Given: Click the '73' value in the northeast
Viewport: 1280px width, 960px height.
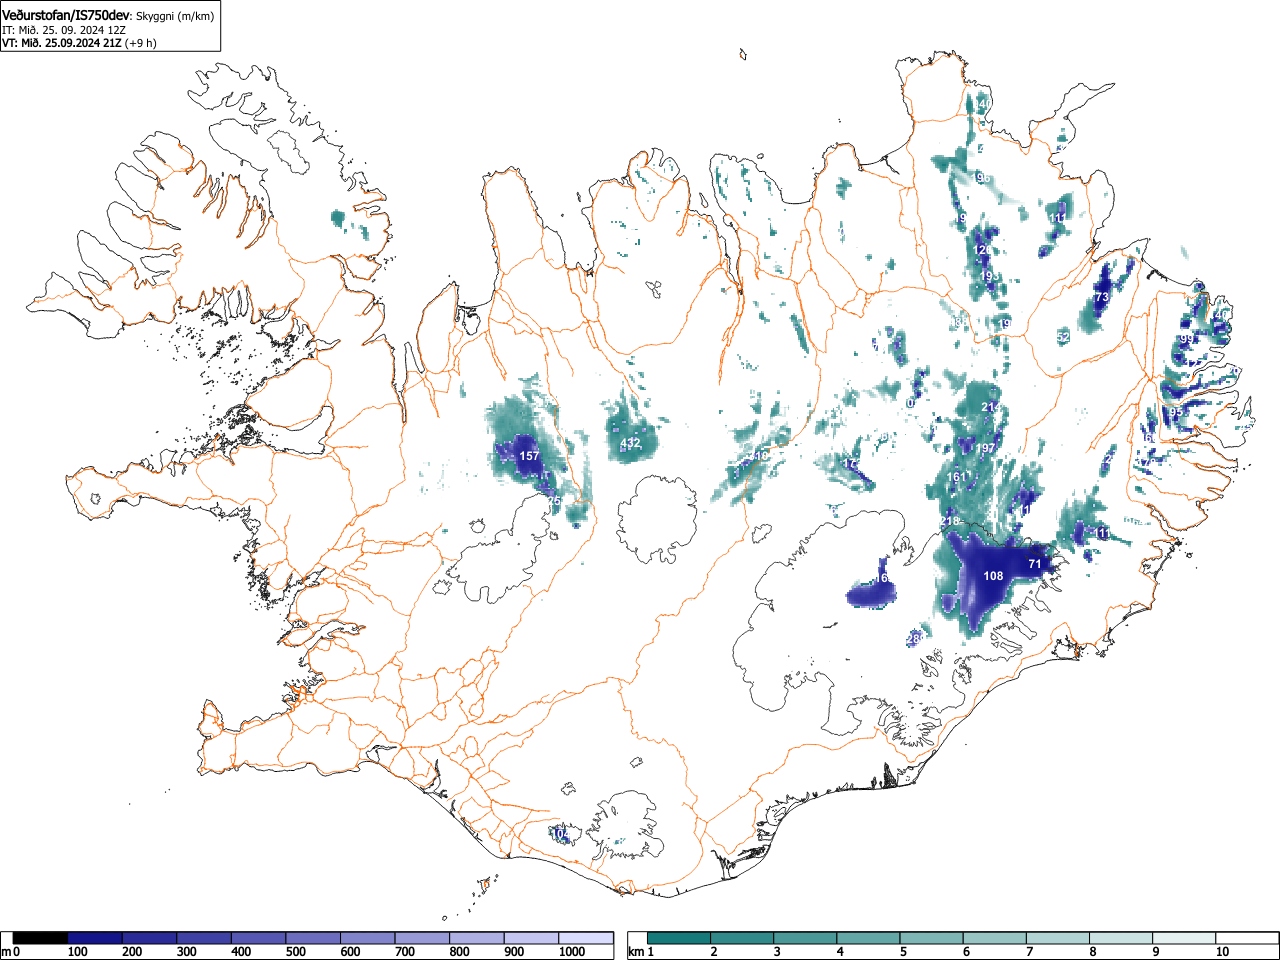Looking at the screenshot, I should 1102,298.
